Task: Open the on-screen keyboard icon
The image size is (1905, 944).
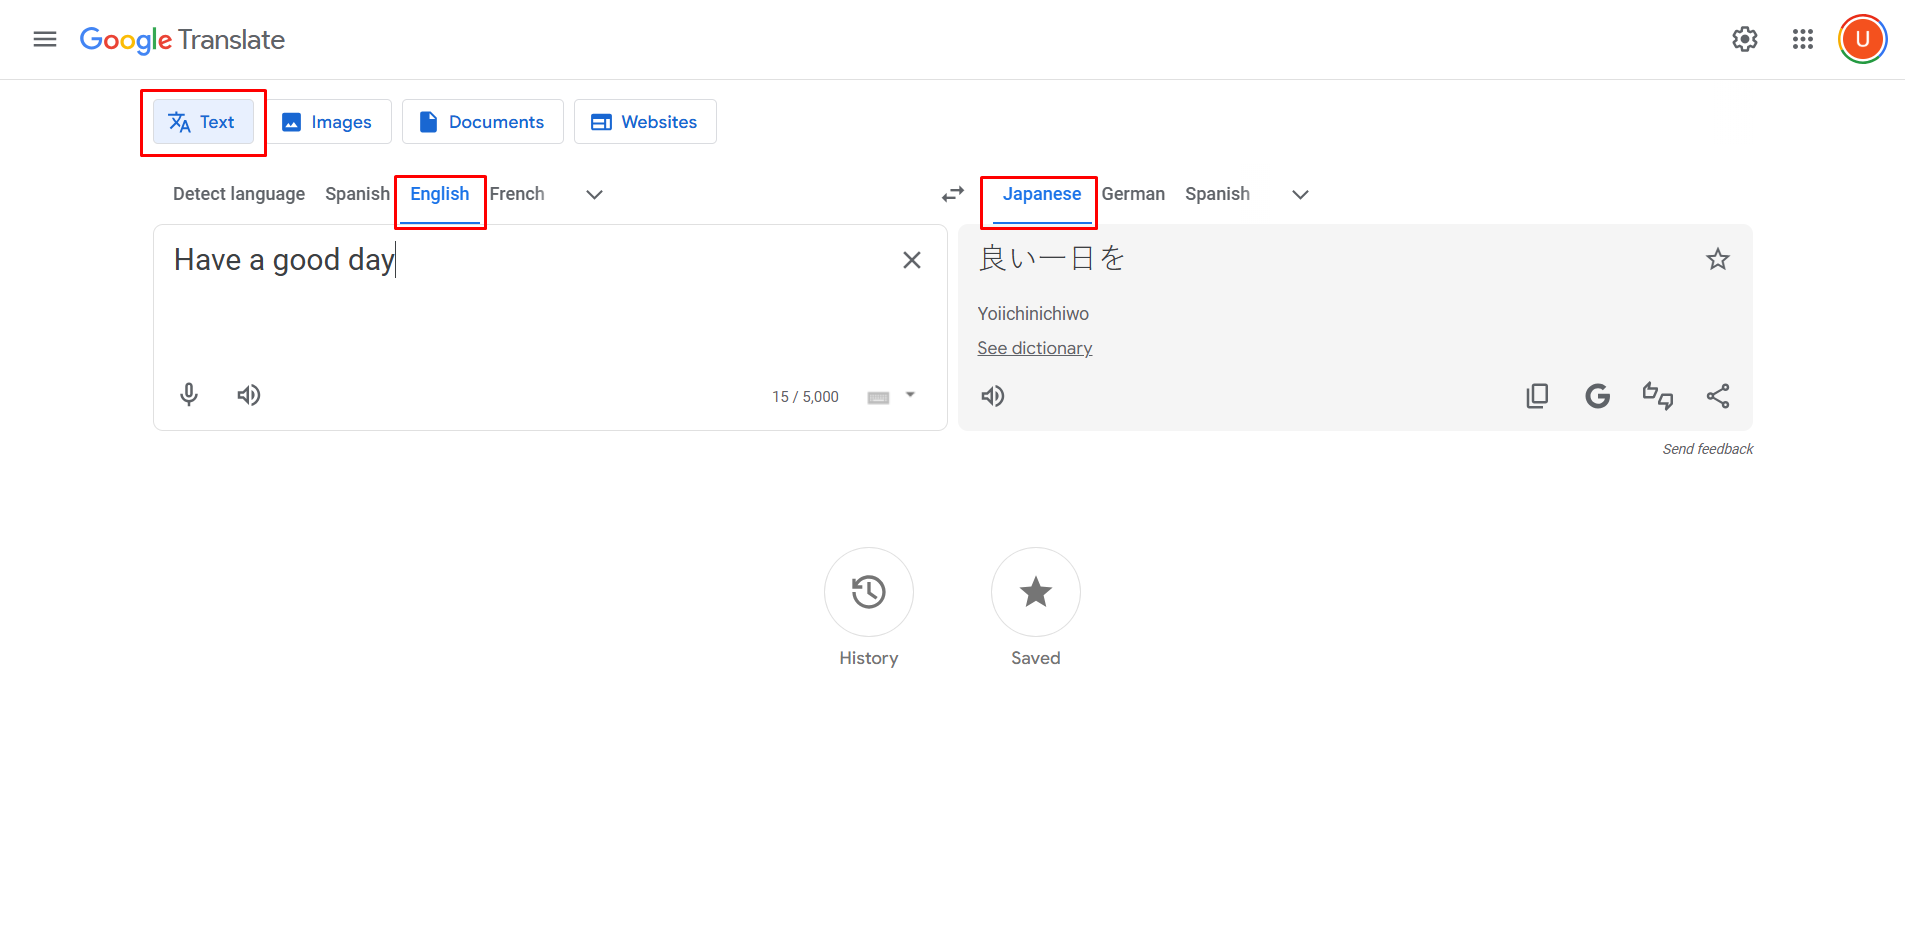Action: click(877, 396)
